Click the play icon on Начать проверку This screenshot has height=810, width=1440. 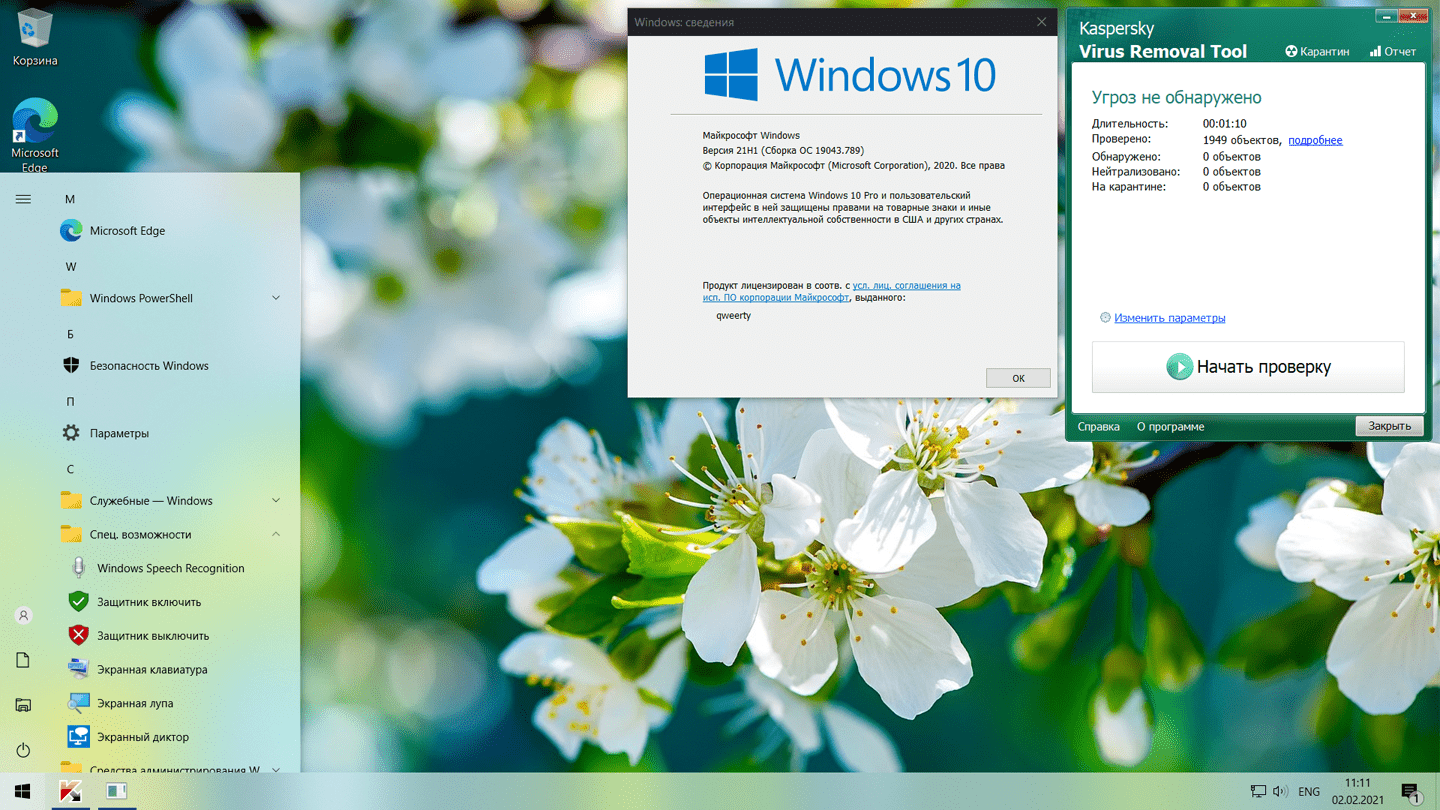pyautogui.click(x=1180, y=367)
